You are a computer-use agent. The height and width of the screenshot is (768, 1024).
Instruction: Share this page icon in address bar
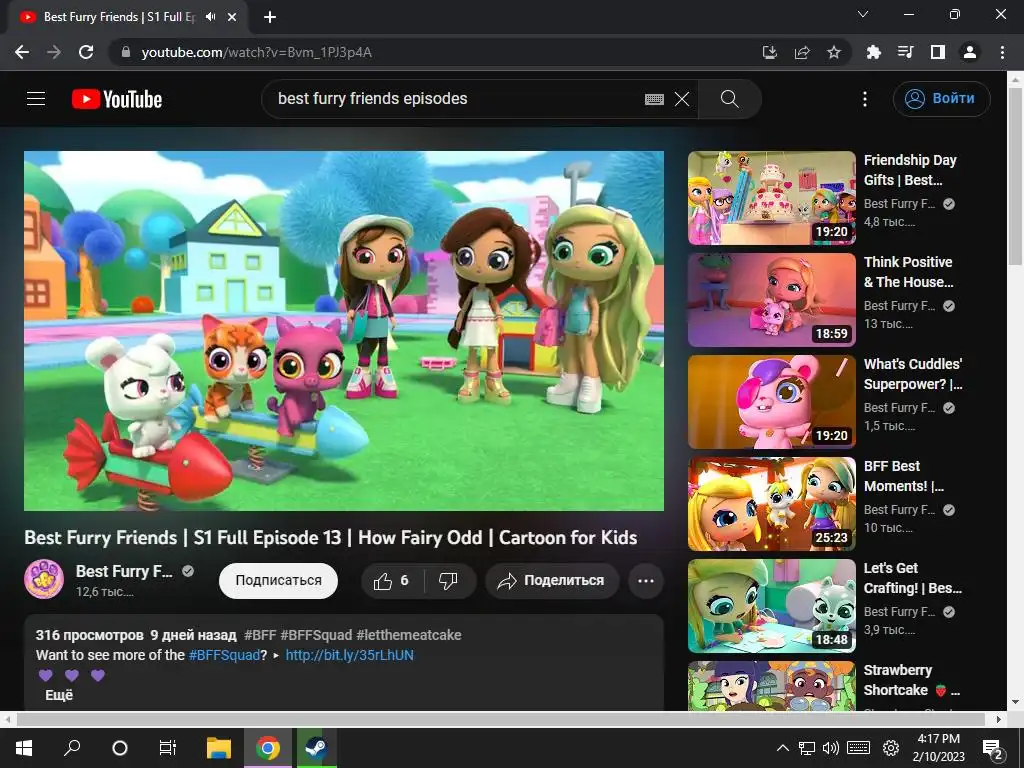click(x=802, y=52)
